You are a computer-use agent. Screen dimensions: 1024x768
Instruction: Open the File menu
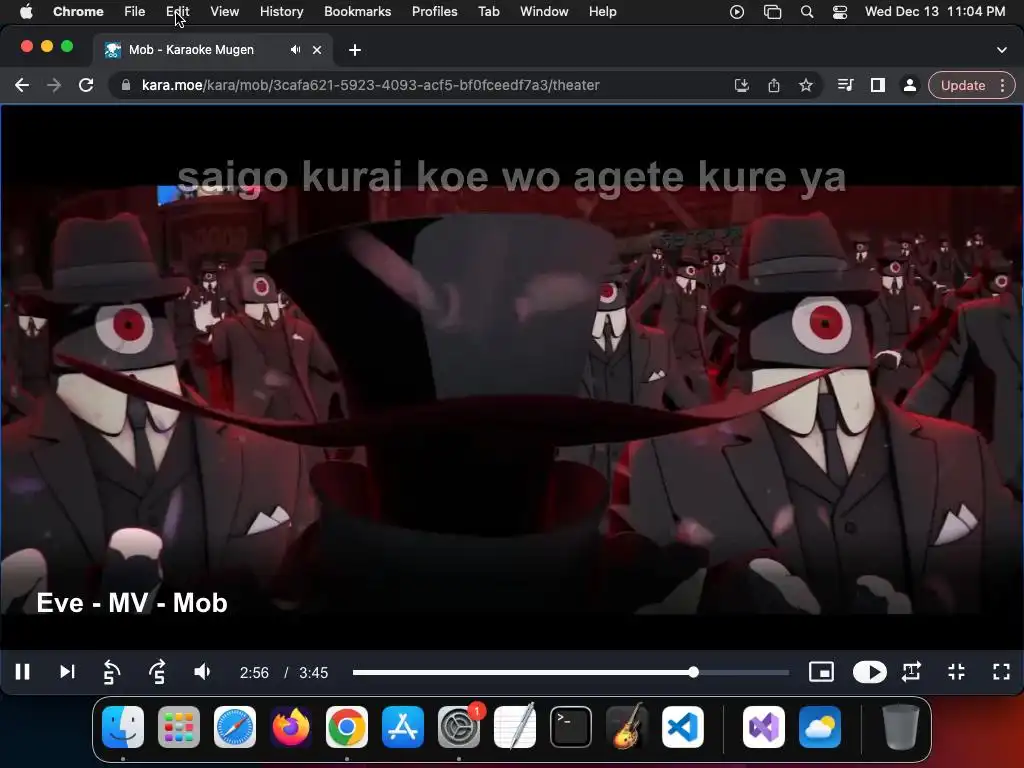135,12
